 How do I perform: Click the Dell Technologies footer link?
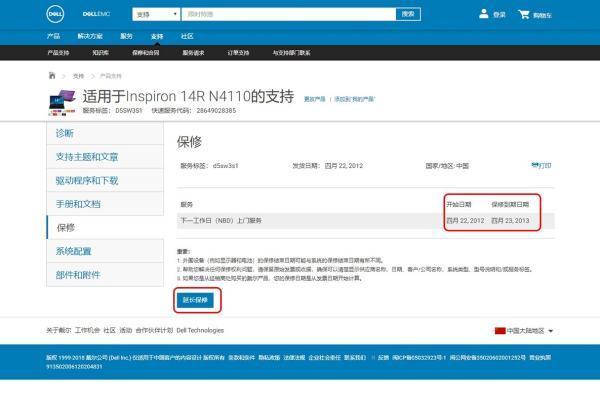pos(200,330)
